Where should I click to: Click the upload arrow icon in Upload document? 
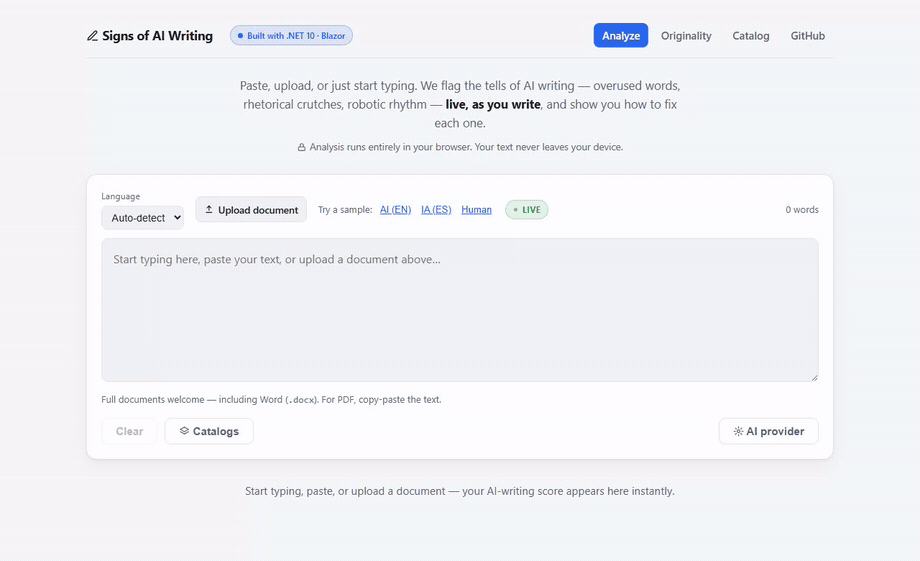(x=209, y=209)
